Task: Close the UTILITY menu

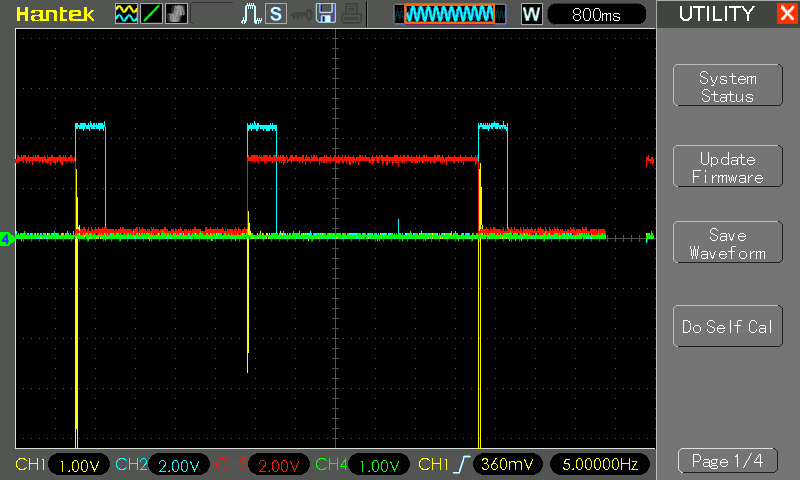Action: (786, 14)
